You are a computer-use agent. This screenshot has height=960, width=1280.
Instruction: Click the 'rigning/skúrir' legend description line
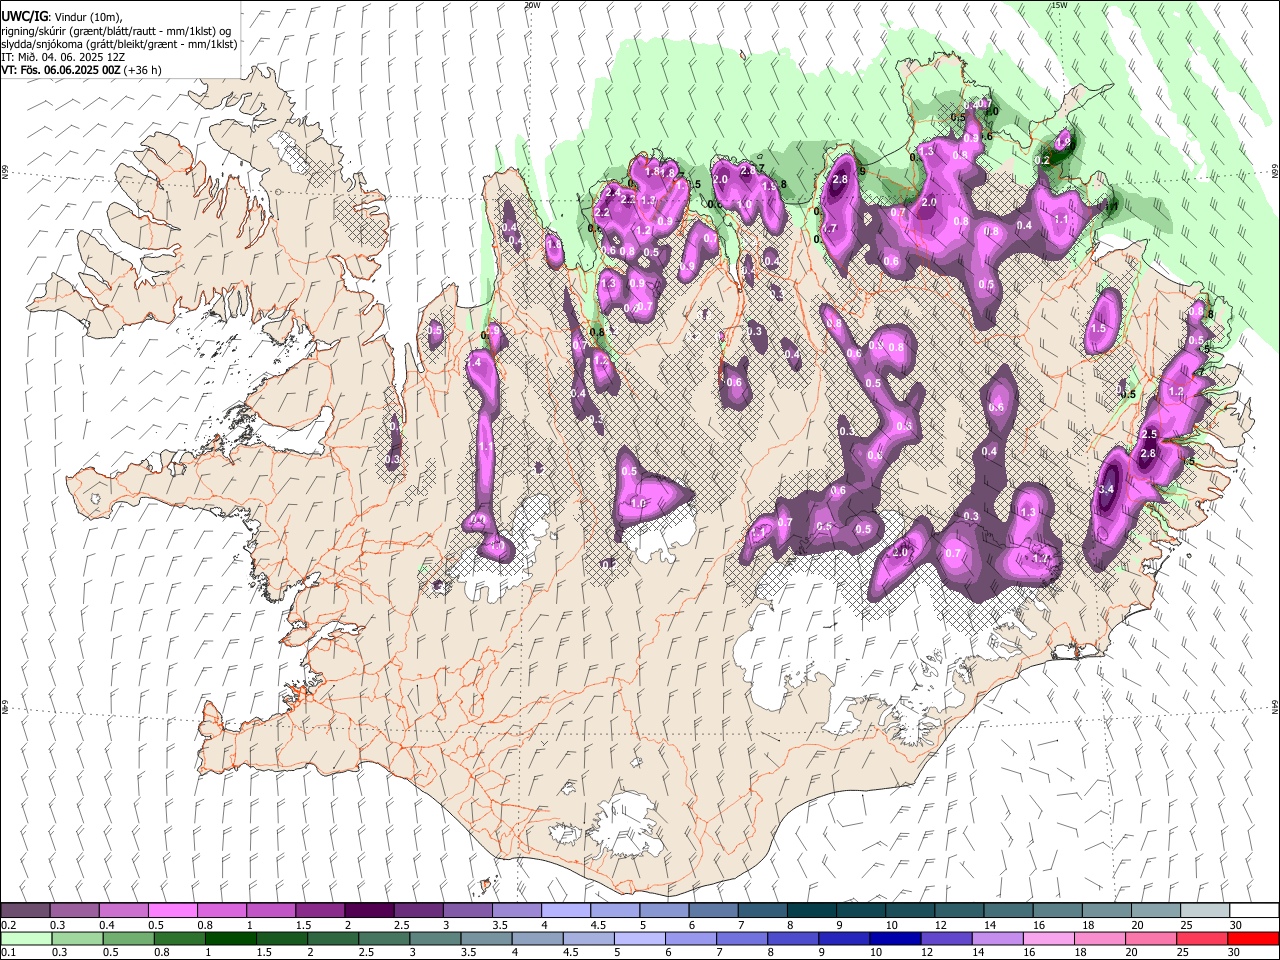115,31
